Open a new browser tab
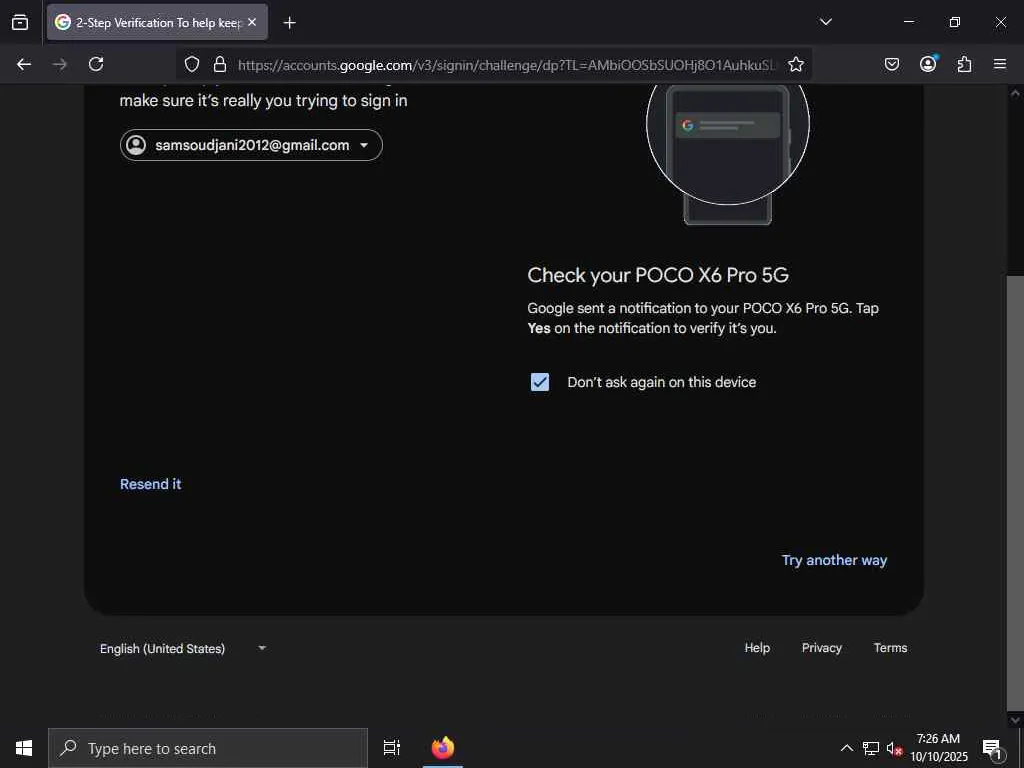Screen dimensions: 1024x768 (289, 23)
